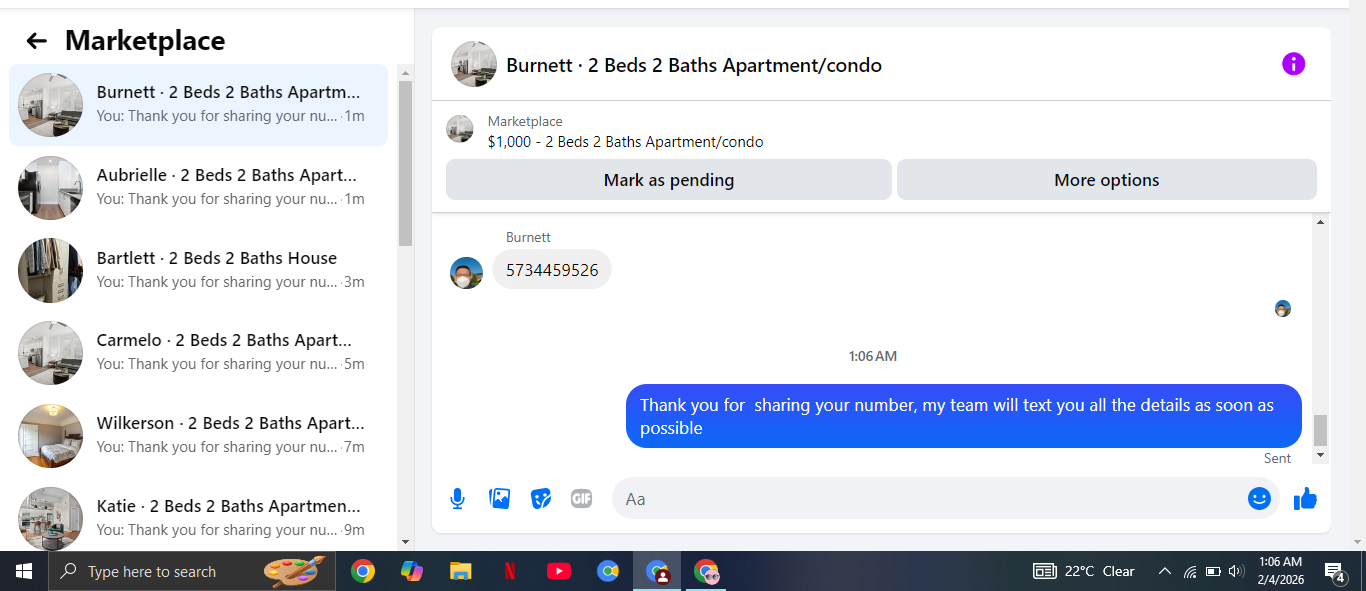The height and width of the screenshot is (591, 1366).
Task: Click conversation list scrollbar thumb
Action: click(x=405, y=163)
